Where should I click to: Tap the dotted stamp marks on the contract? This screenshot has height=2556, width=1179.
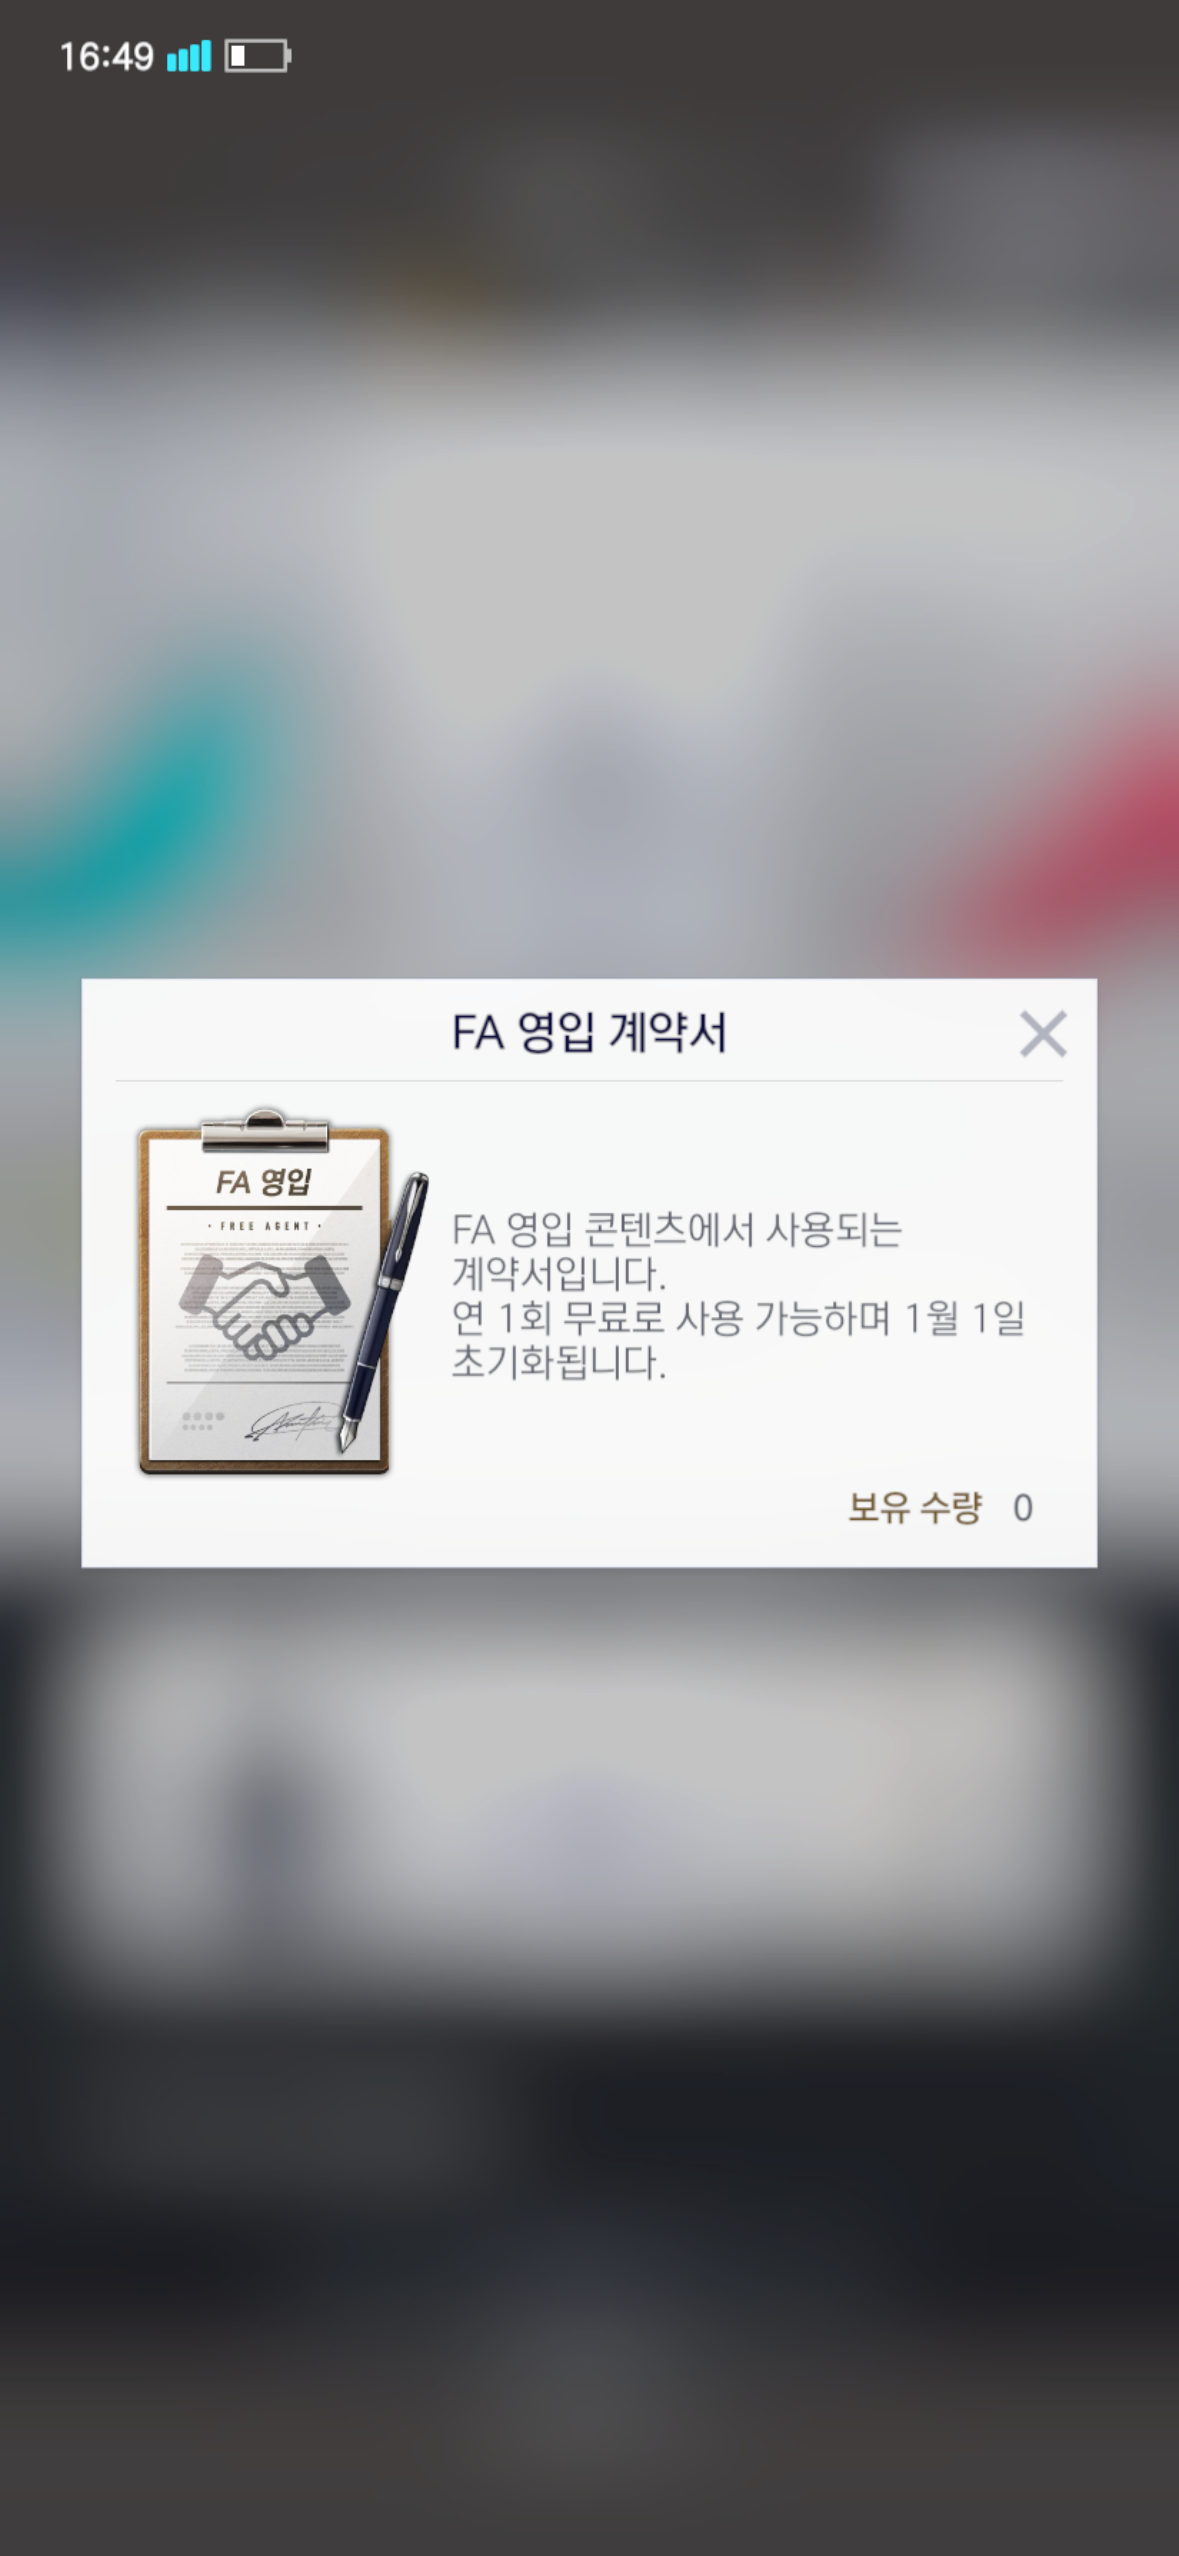202,1420
